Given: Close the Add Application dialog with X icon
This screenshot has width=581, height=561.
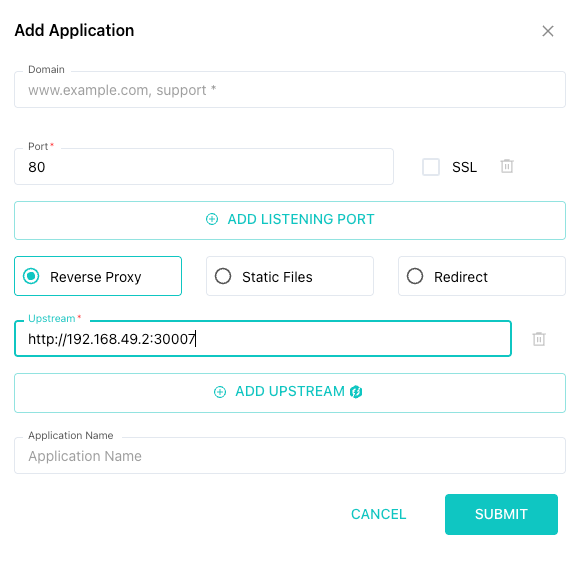Looking at the screenshot, I should [x=548, y=31].
